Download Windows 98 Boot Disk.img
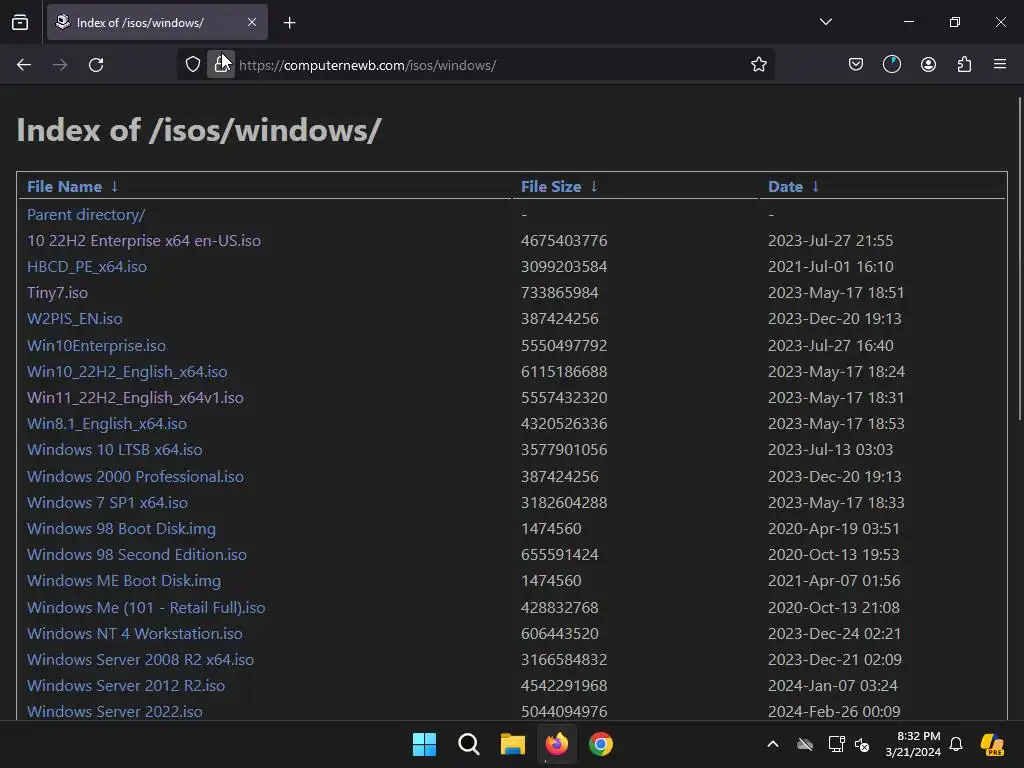The image size is (1024, 768). click(121, 528)
